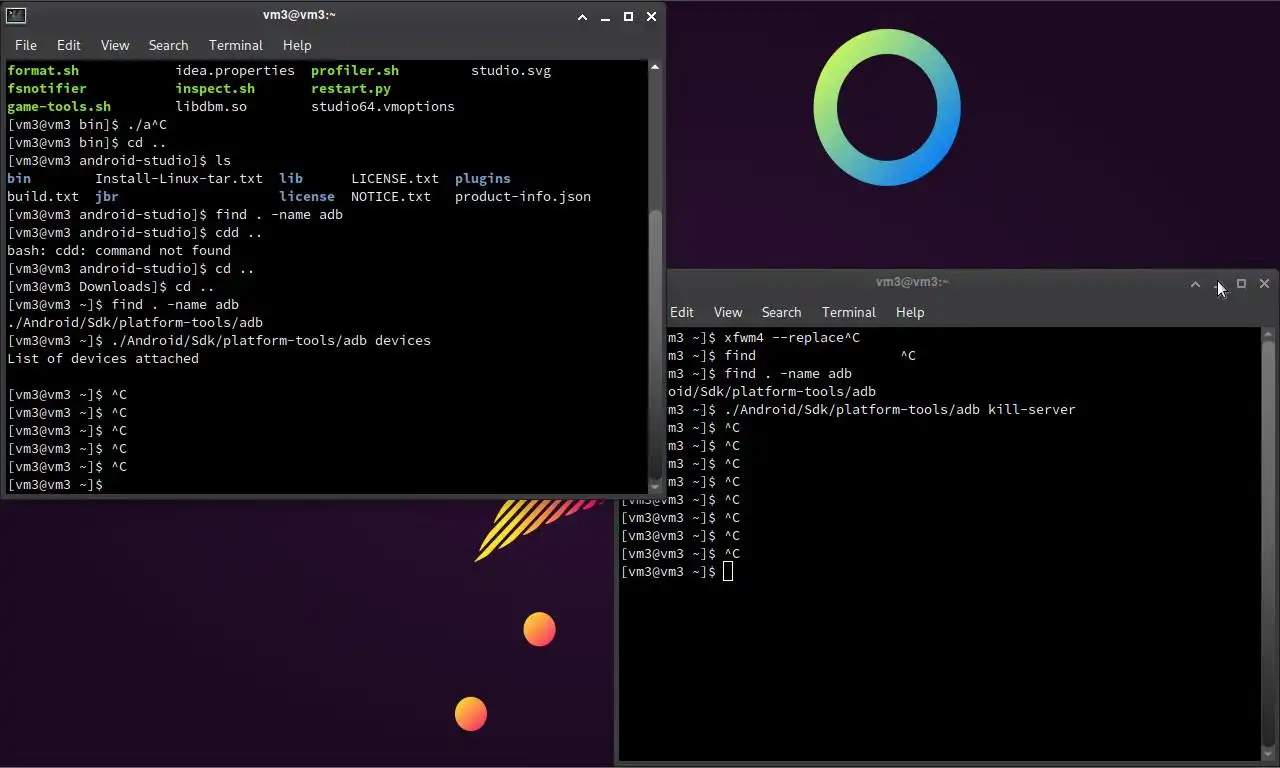Maximize the front terminal window
Viewport: 1280px width, 768px height.
629,17
